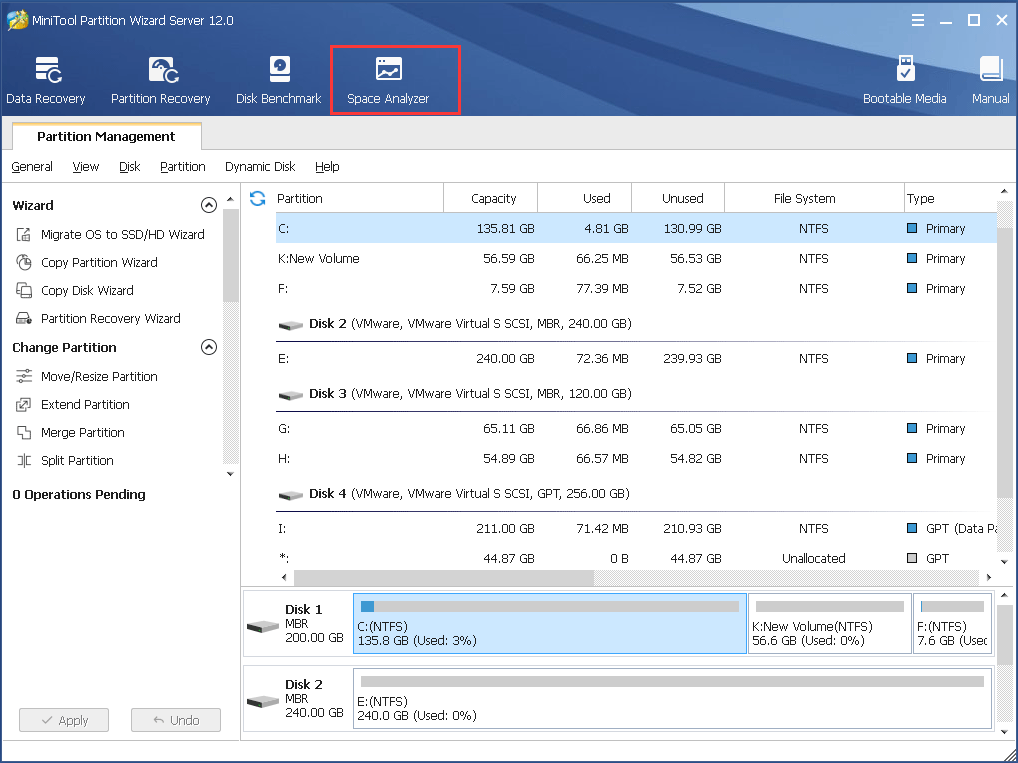This screenshot has height=763, width=1018.
Task: Open the General menu
Action: 32,167
